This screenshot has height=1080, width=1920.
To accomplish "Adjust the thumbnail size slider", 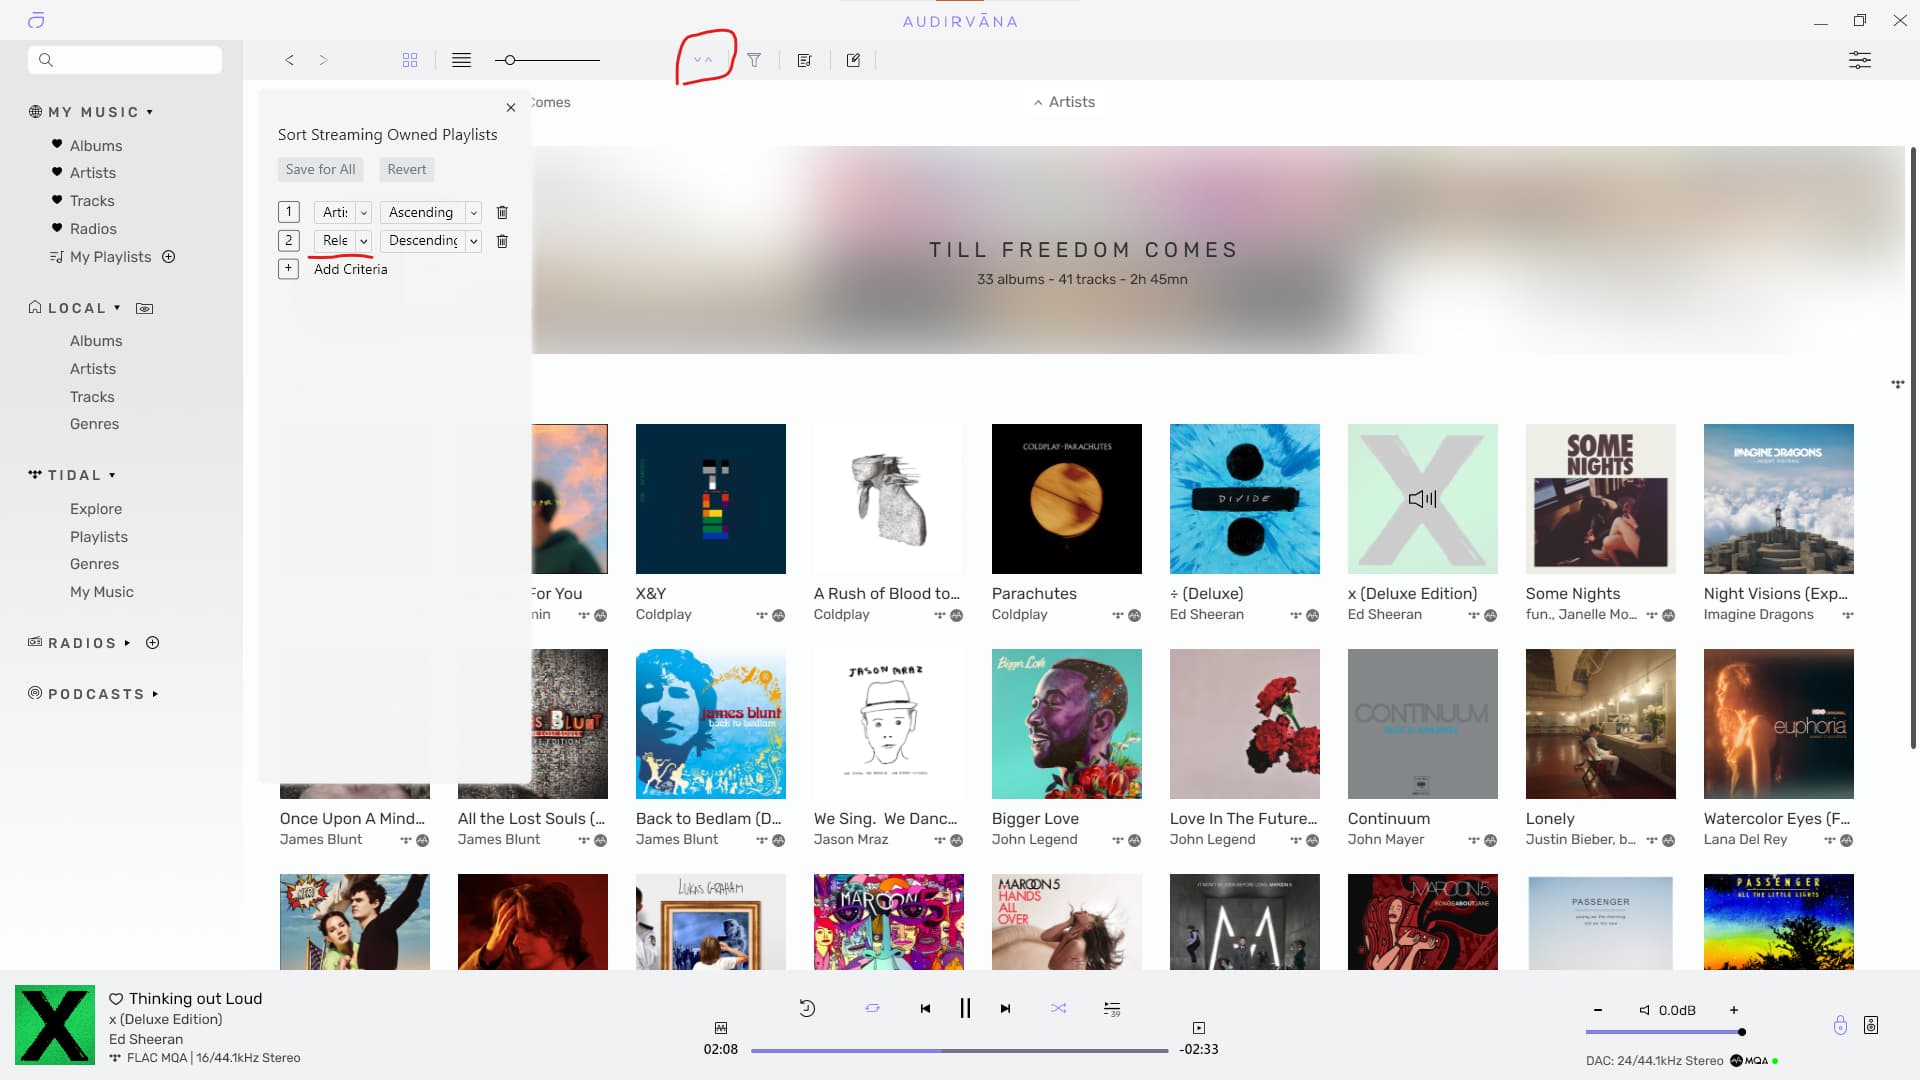I will click(547, 60).
